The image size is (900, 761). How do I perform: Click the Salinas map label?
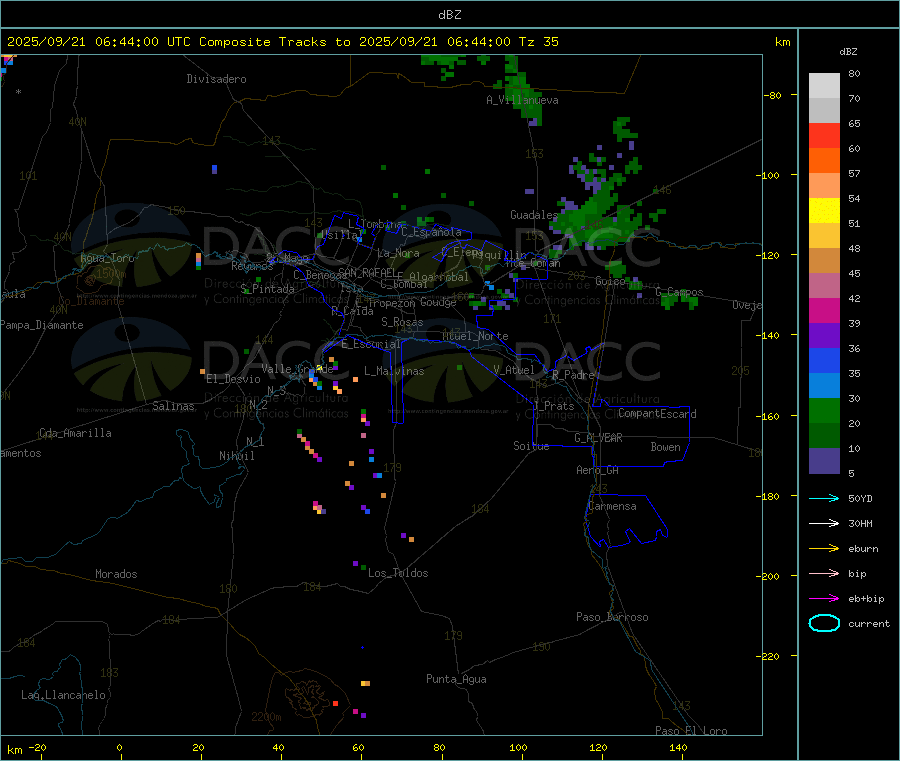point(173,406)
